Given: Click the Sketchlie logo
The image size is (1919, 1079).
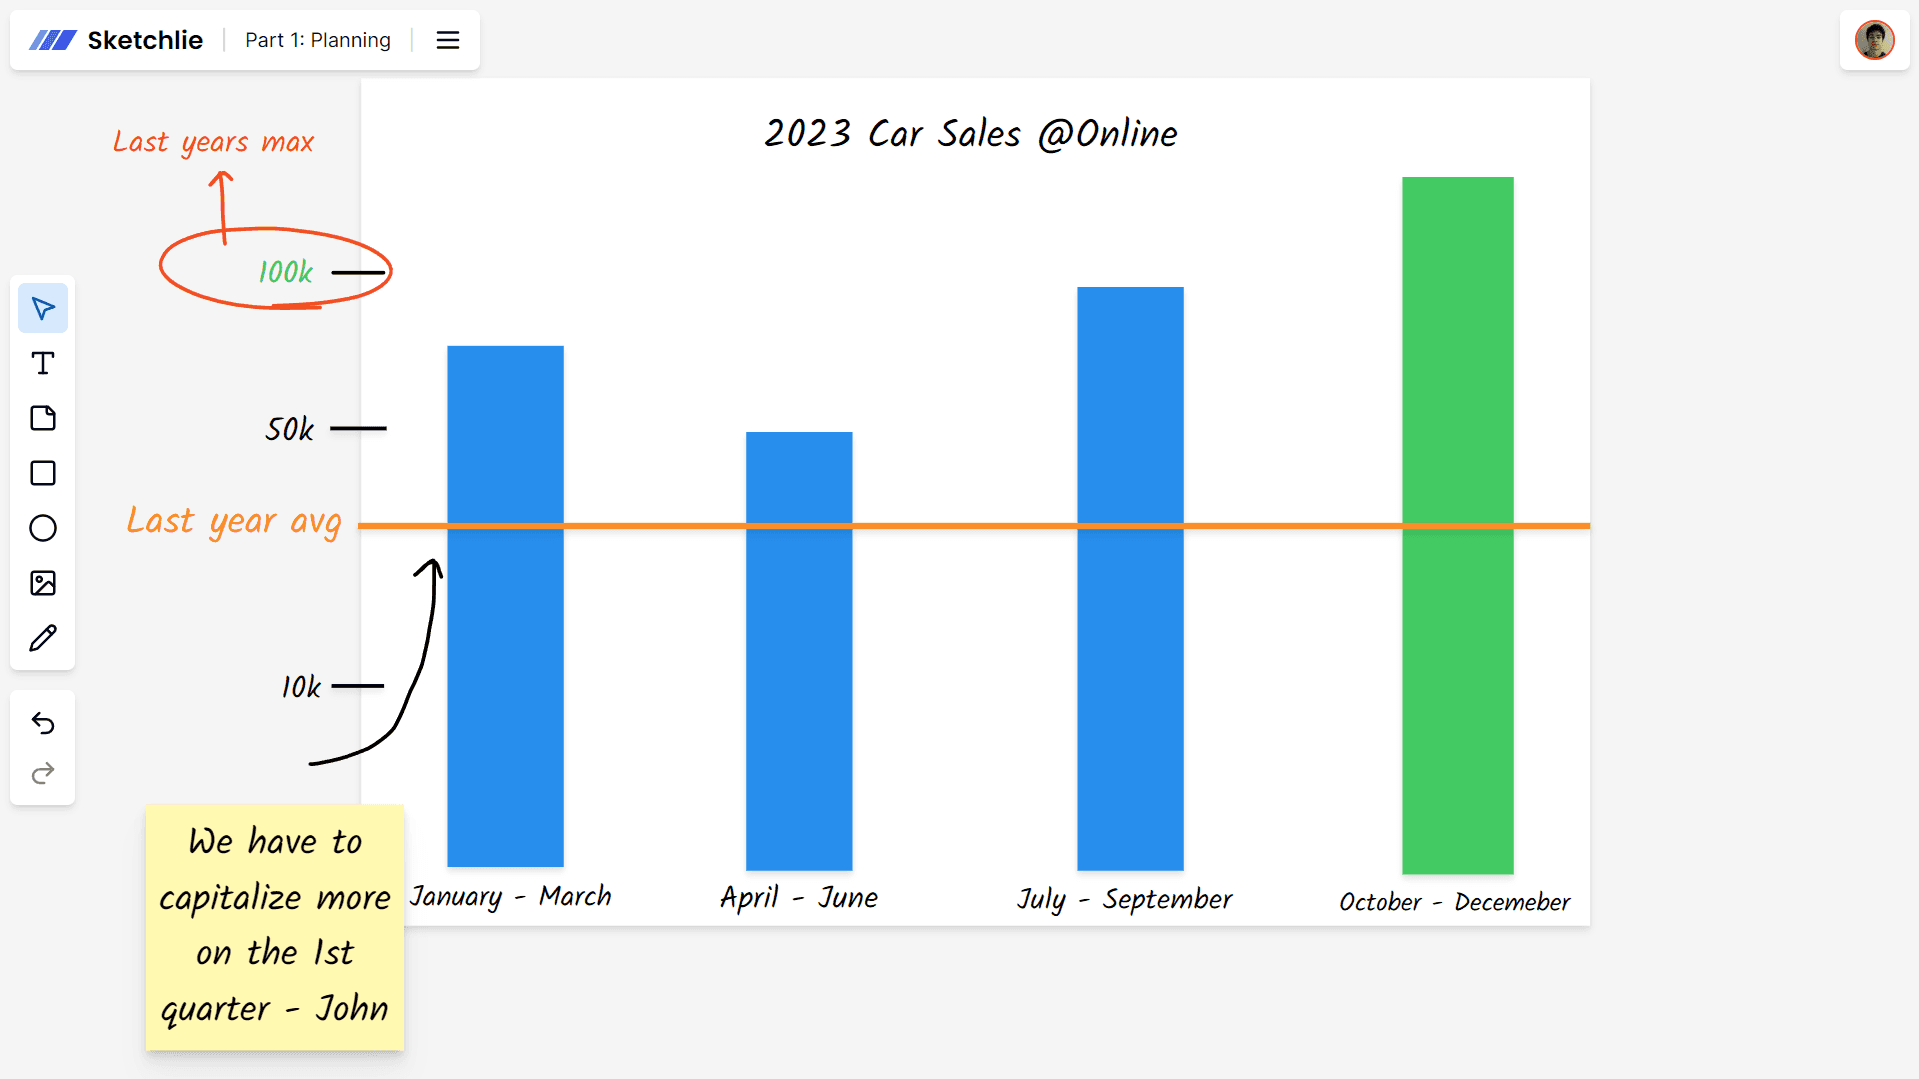Looking at the screenshot, I should (x=117, y=40).
